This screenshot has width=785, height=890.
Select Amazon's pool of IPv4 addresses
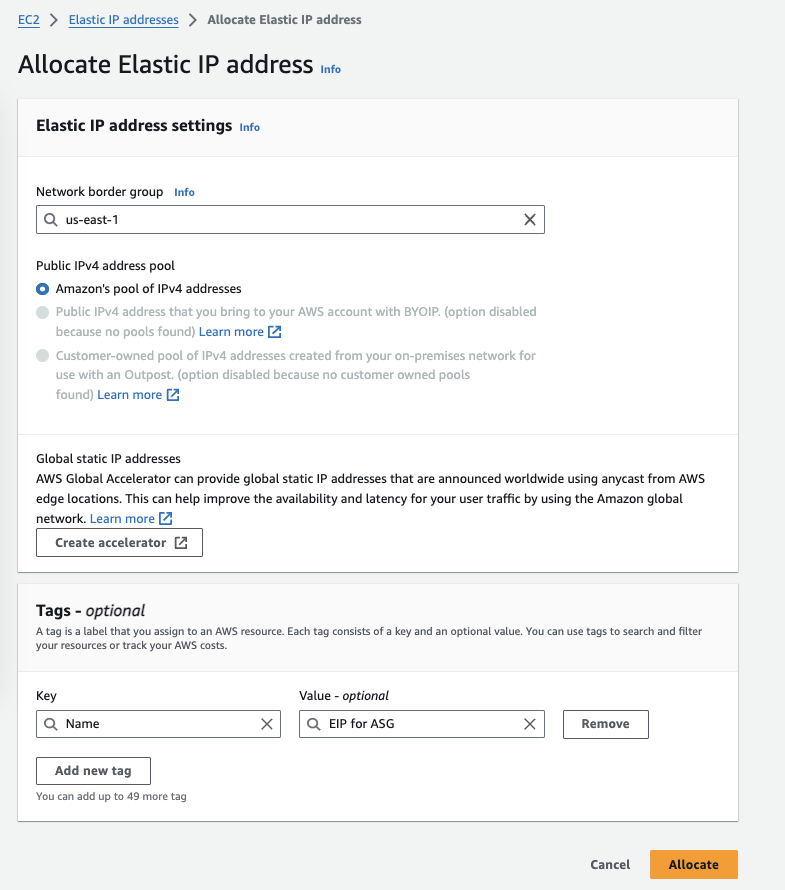click(42, 288)
